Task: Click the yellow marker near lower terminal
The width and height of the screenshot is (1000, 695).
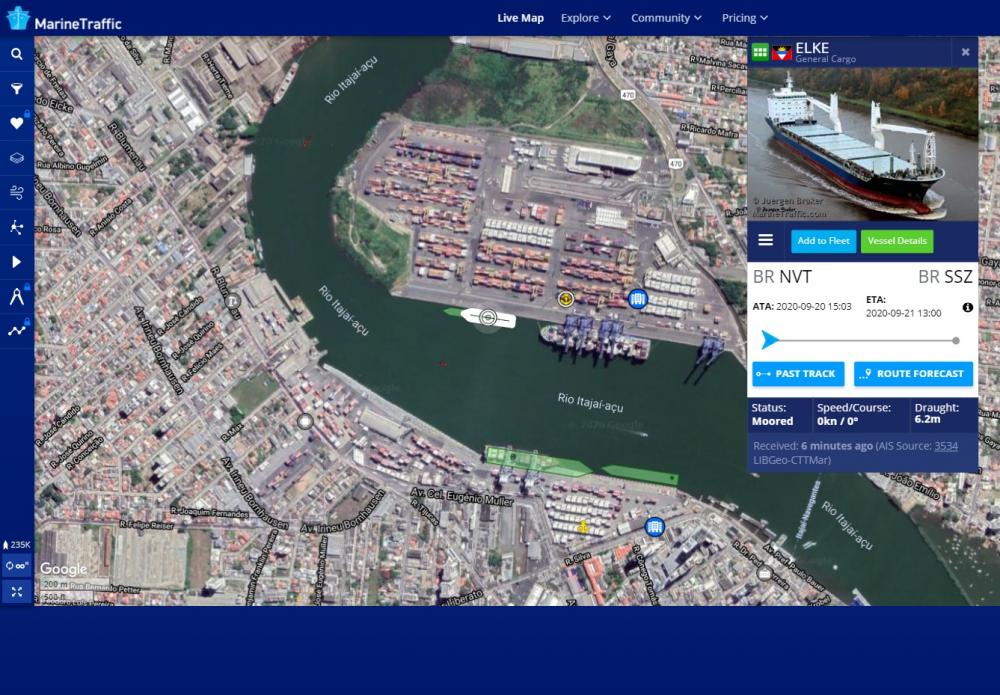Action: click(583, 526)
